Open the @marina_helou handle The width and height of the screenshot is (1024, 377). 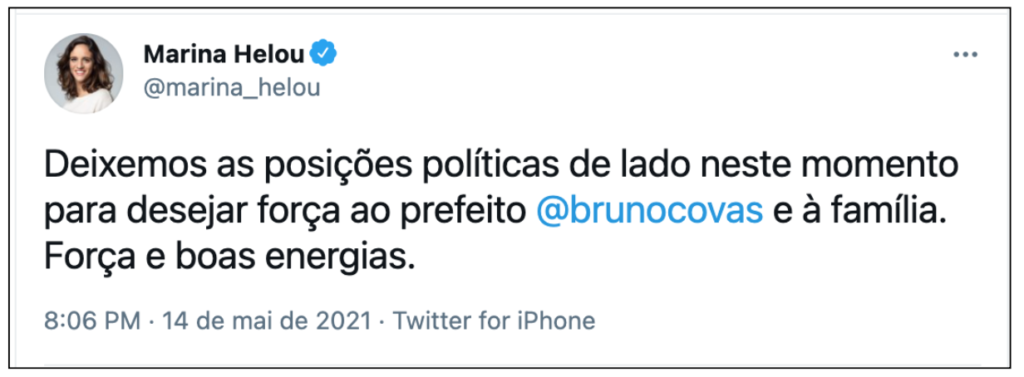[231, 88]
